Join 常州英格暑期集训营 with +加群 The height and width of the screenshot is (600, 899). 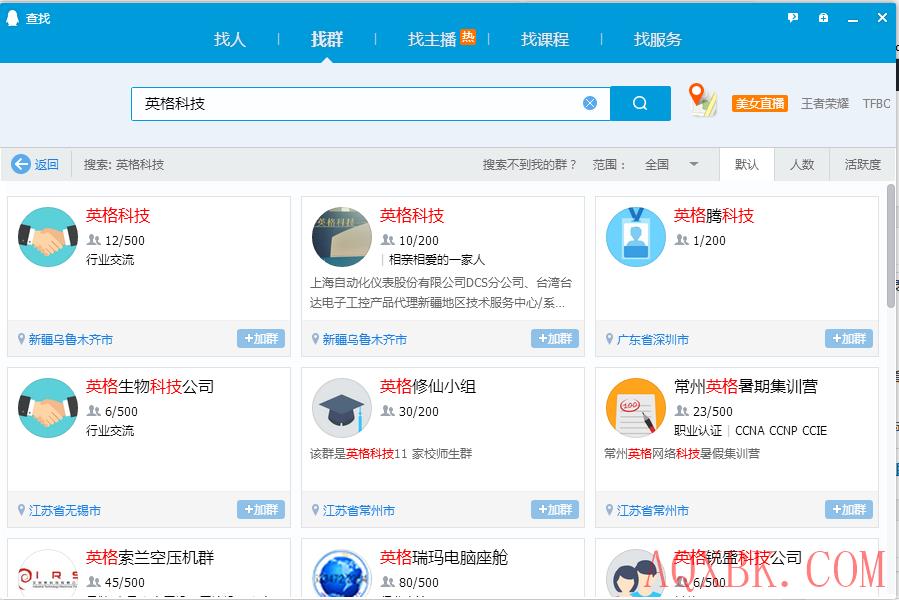(849, 509)
